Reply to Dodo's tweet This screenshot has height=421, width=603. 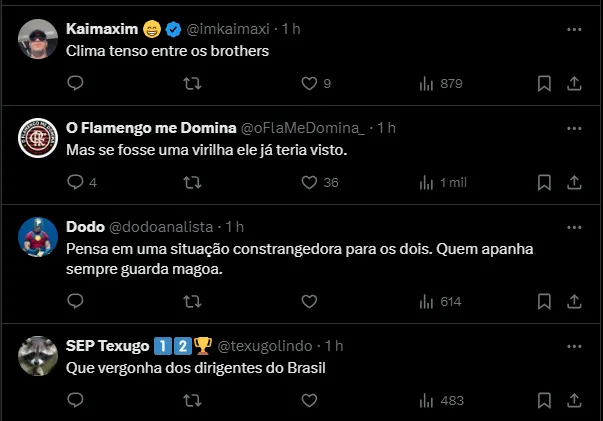pyautogui.click(x=75, y=301)
